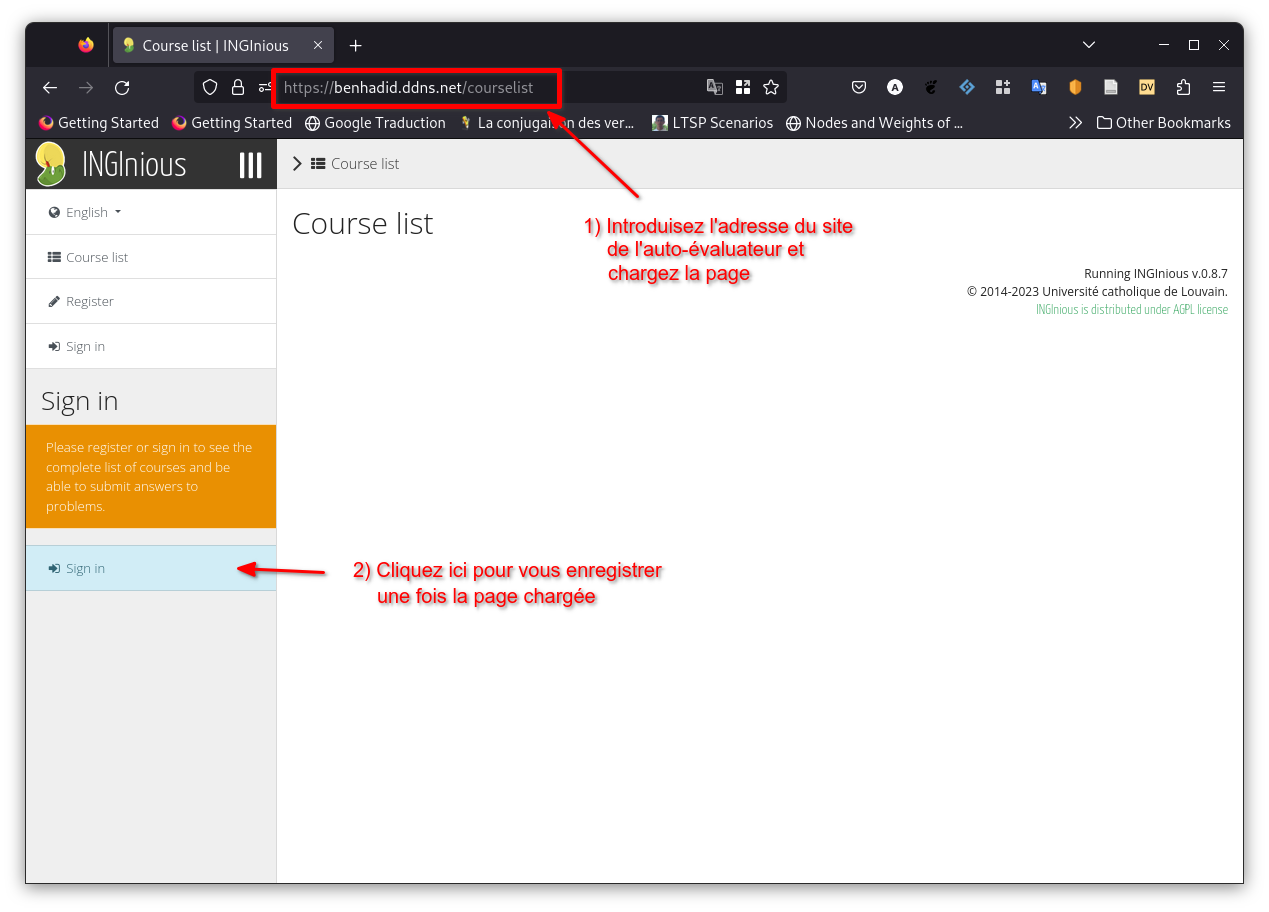Open the Other Bookmarks folder

pos(1163,123)
